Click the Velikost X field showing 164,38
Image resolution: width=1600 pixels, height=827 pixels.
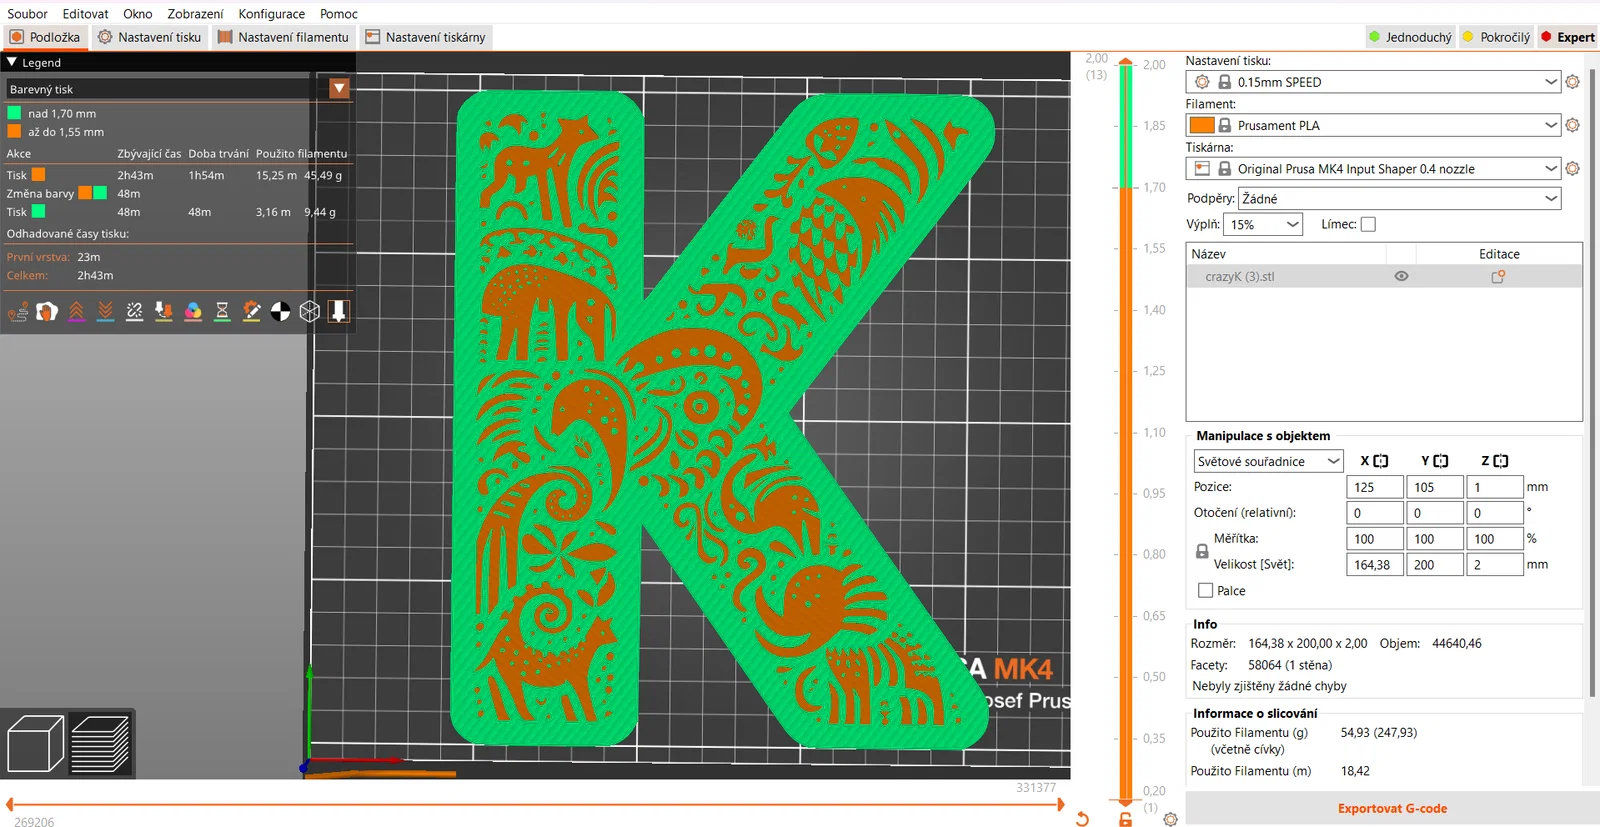click(1375, 565)
